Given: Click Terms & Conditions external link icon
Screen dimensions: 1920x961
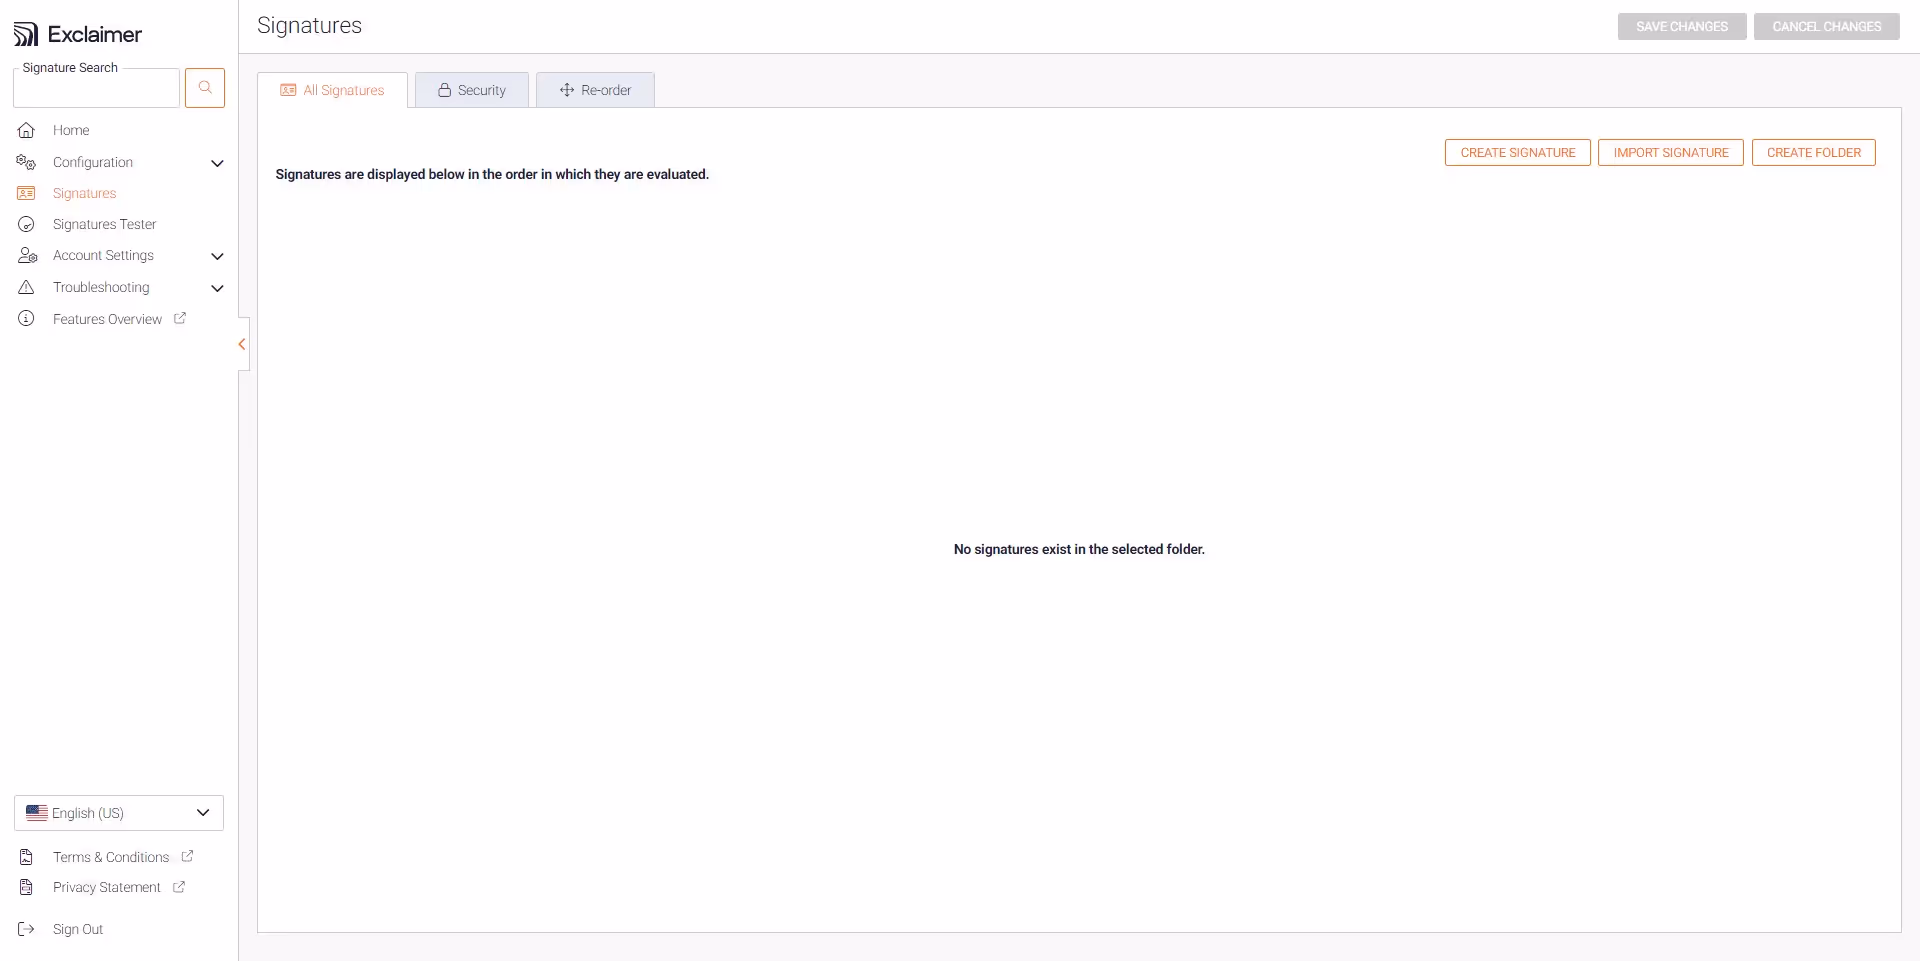Looking at the screenshot, I should pos(187,856).
